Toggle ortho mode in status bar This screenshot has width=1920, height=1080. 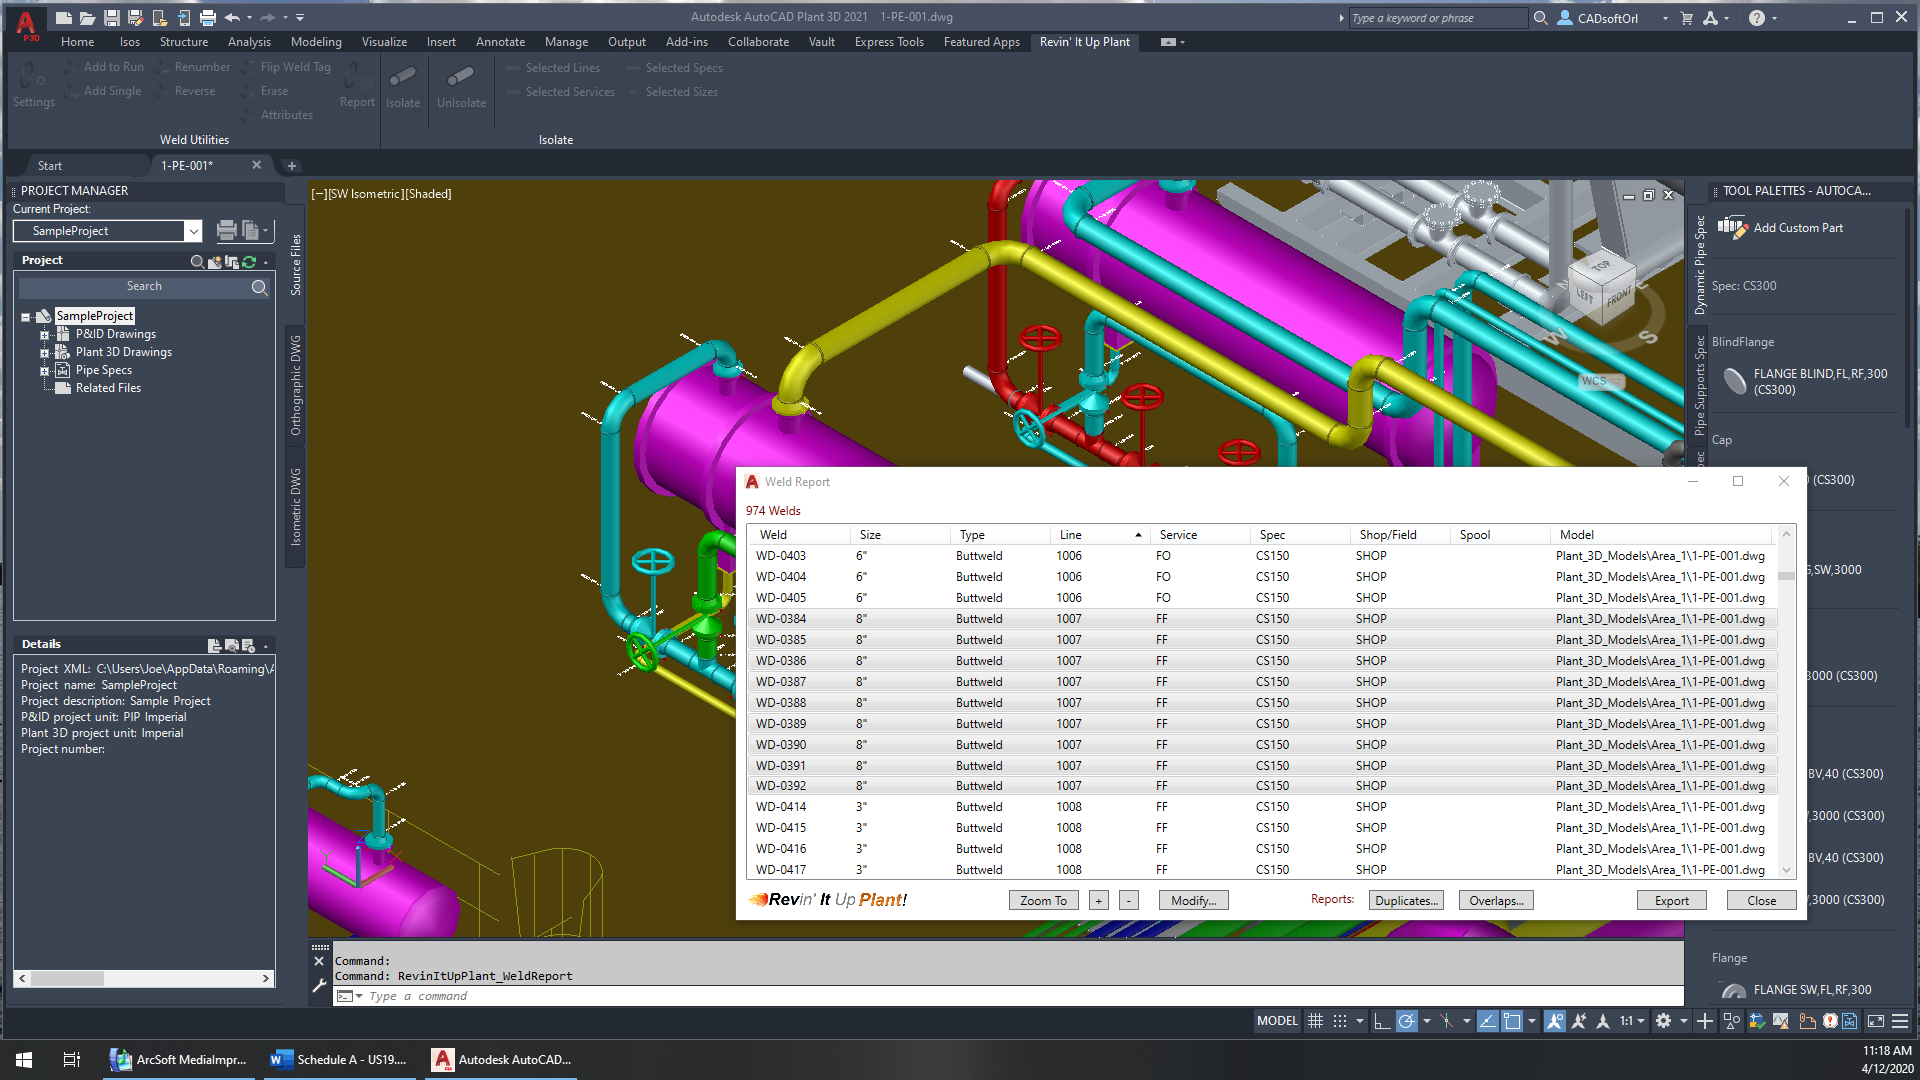(1381, 1021)
